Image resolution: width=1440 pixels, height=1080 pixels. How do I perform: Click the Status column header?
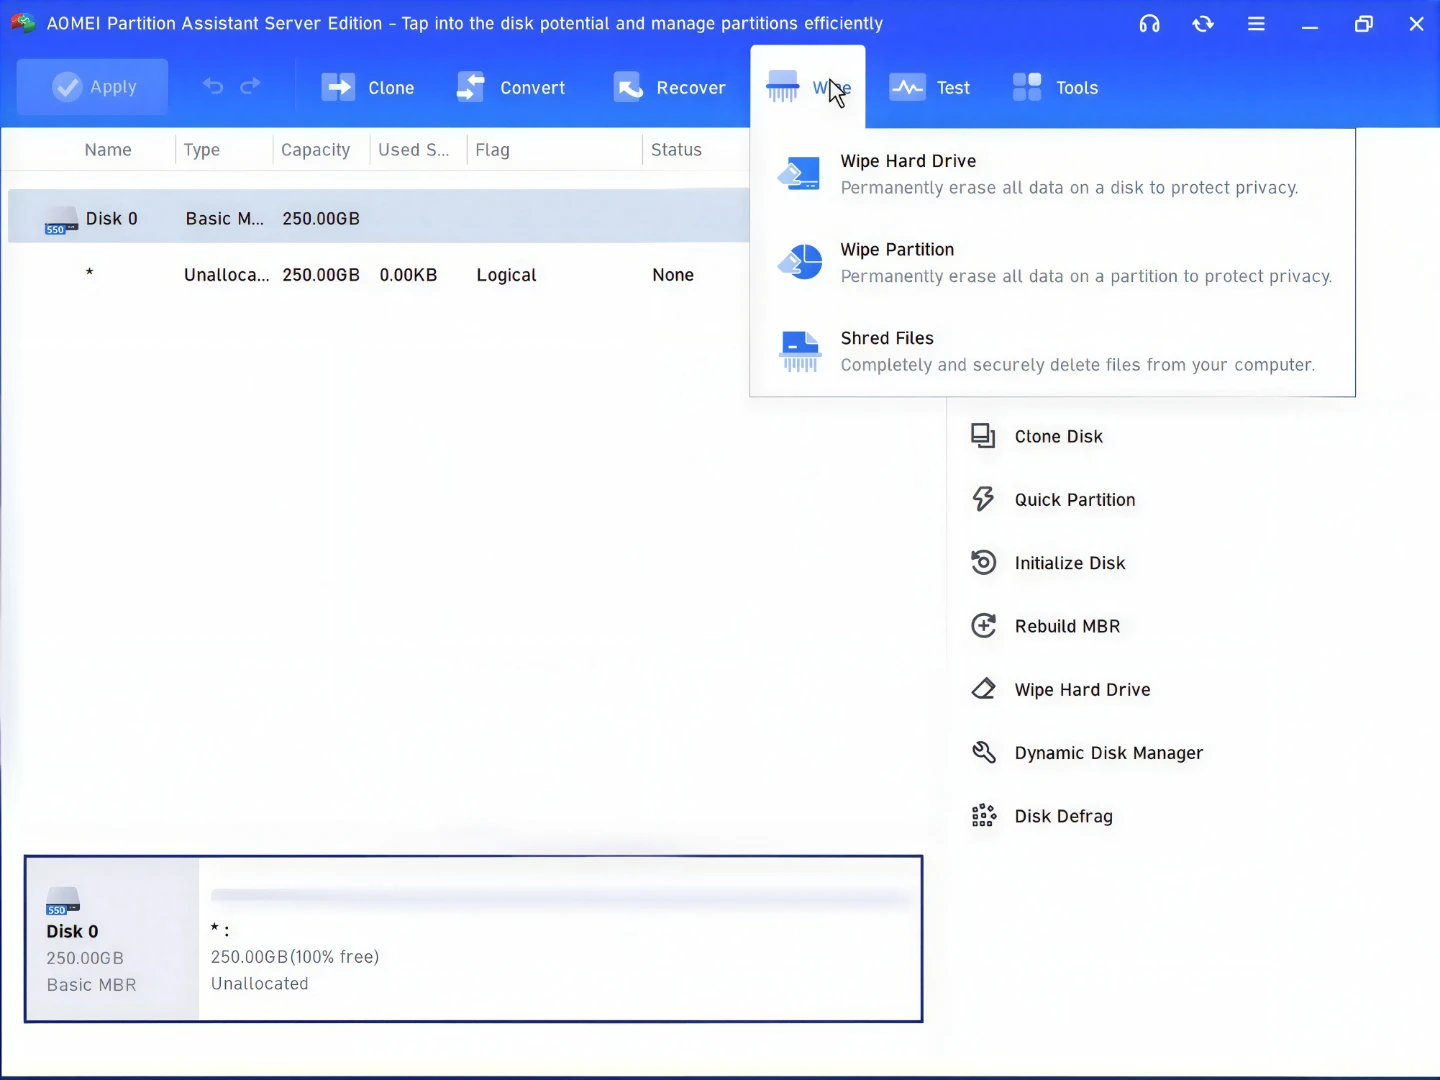[x=677, y=150]
